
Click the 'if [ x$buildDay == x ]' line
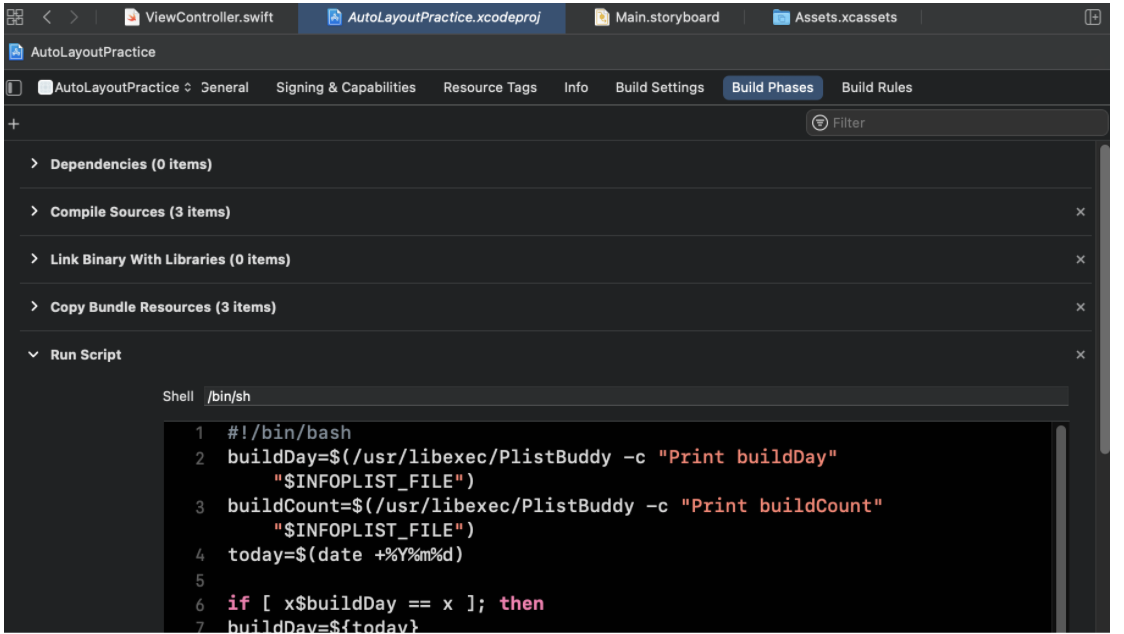[x=386, y=603]
